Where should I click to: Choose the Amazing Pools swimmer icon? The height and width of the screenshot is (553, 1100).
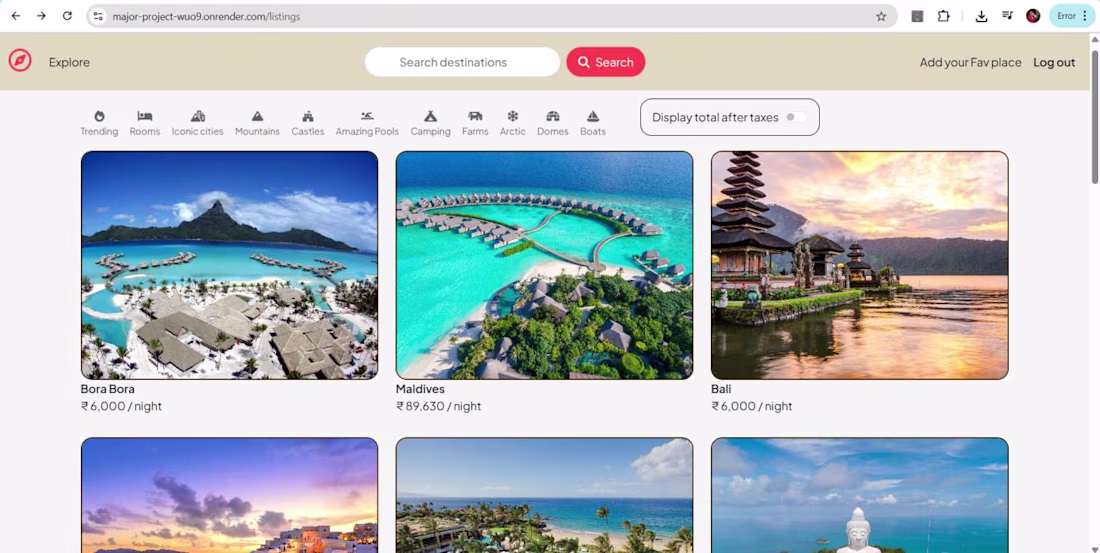tap(367, 116)
